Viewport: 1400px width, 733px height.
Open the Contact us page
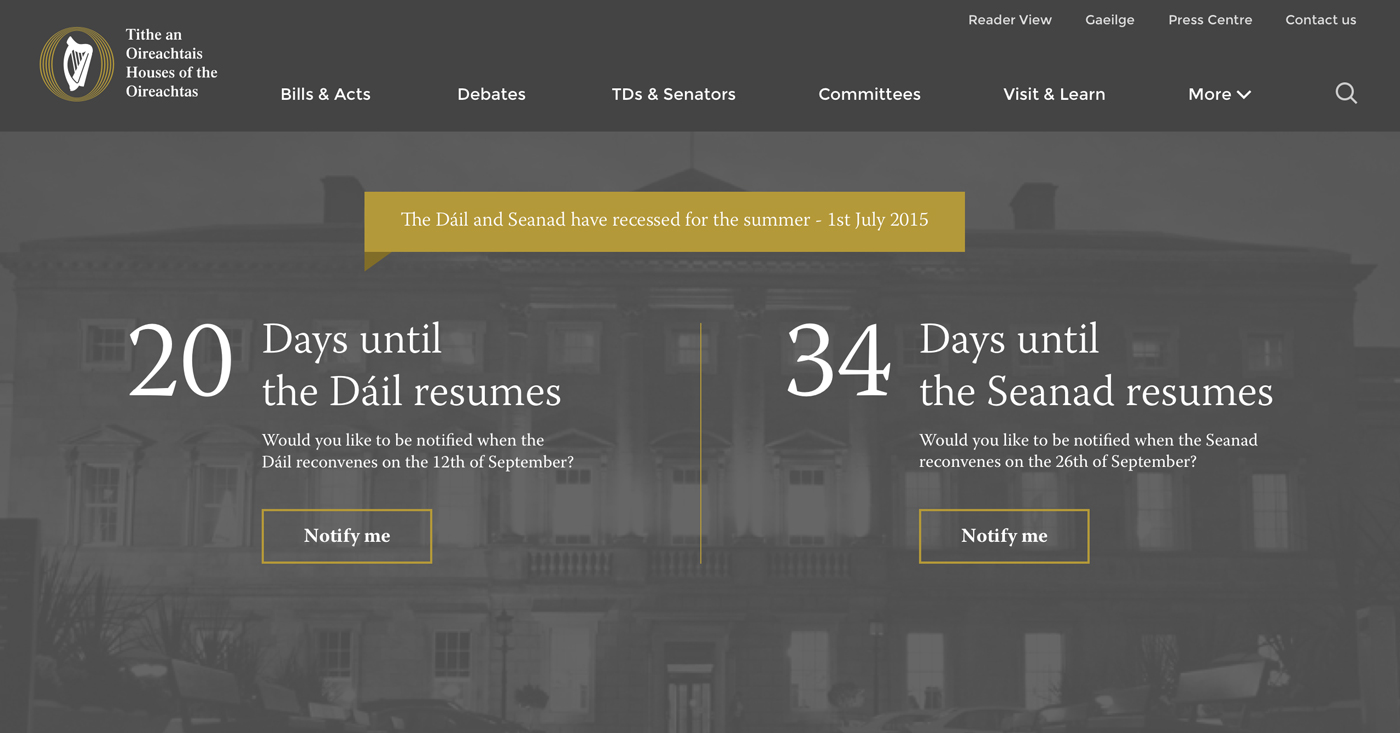(x=1320, y=19)
